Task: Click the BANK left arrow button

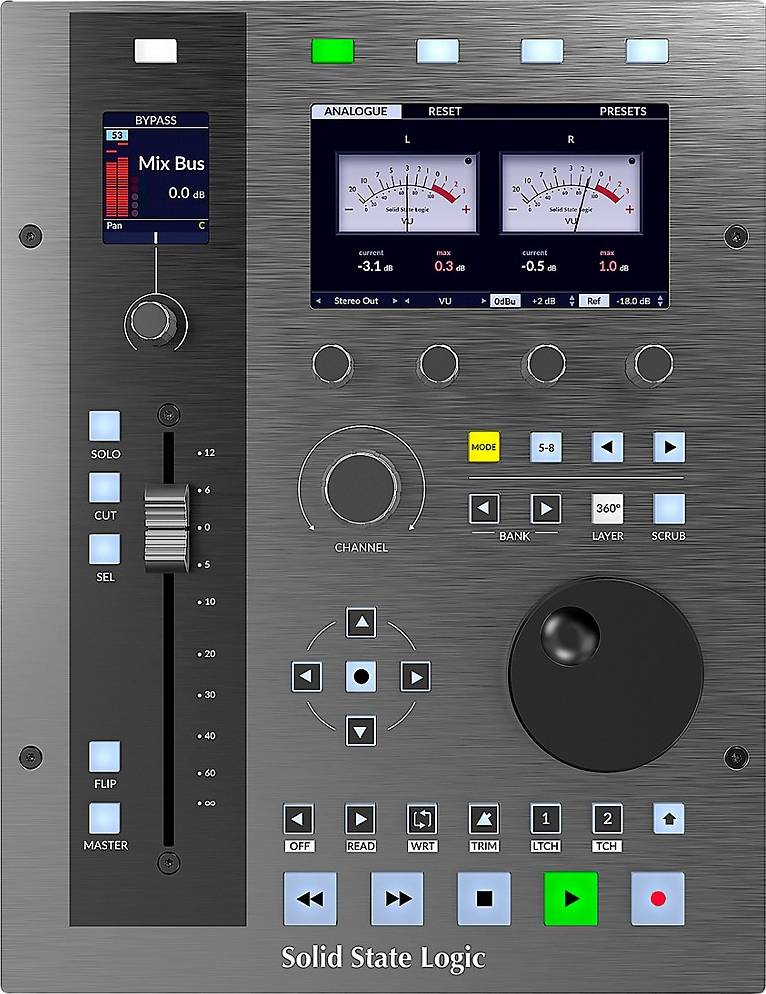Action: [484, 508]
